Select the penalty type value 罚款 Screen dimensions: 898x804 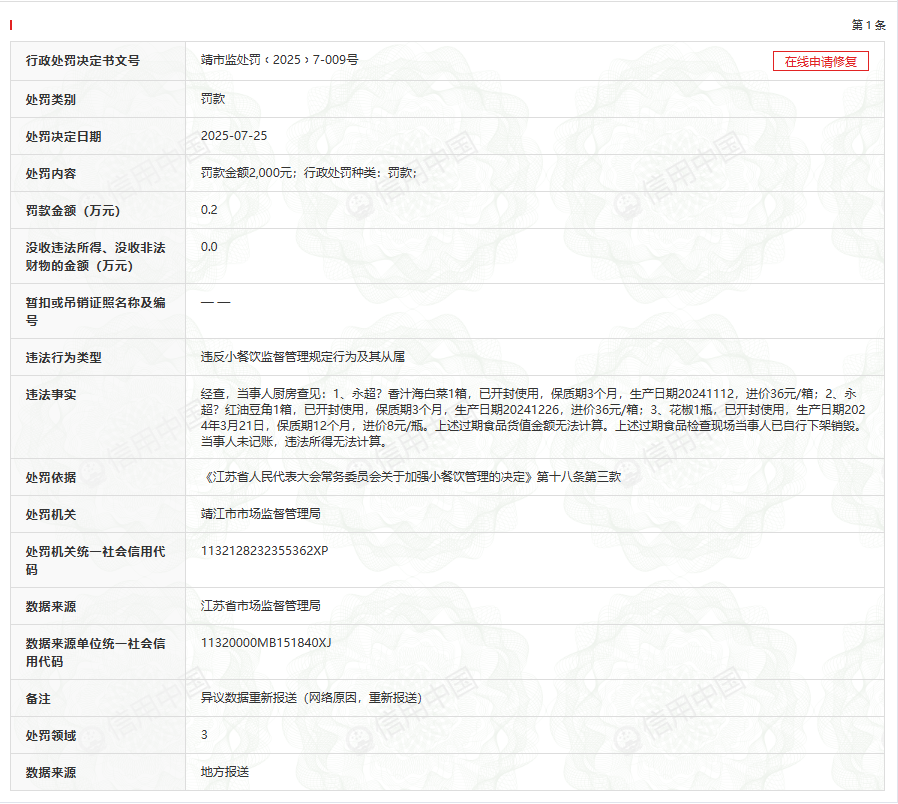pyautogui.click(x=213, y=98)
